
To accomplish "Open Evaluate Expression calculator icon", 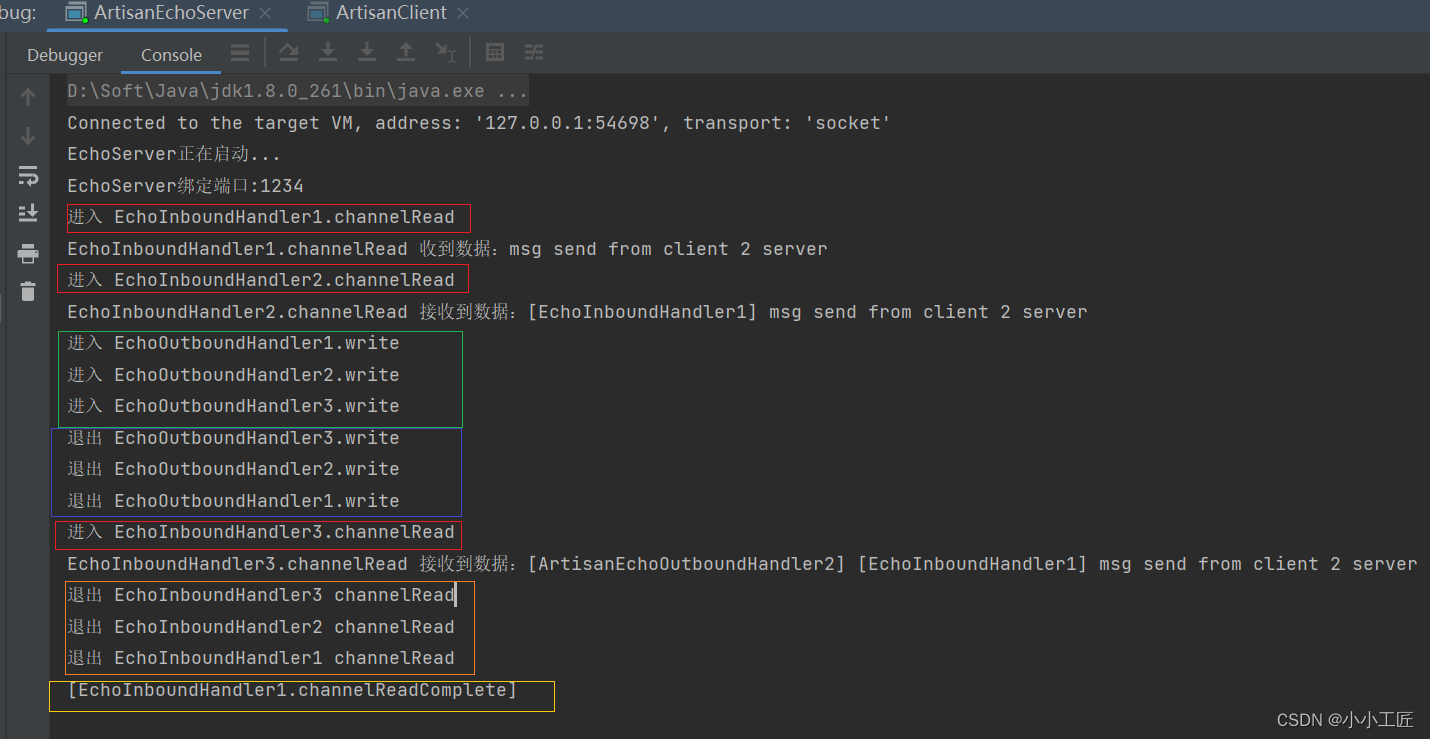I will tap(495, 52).
